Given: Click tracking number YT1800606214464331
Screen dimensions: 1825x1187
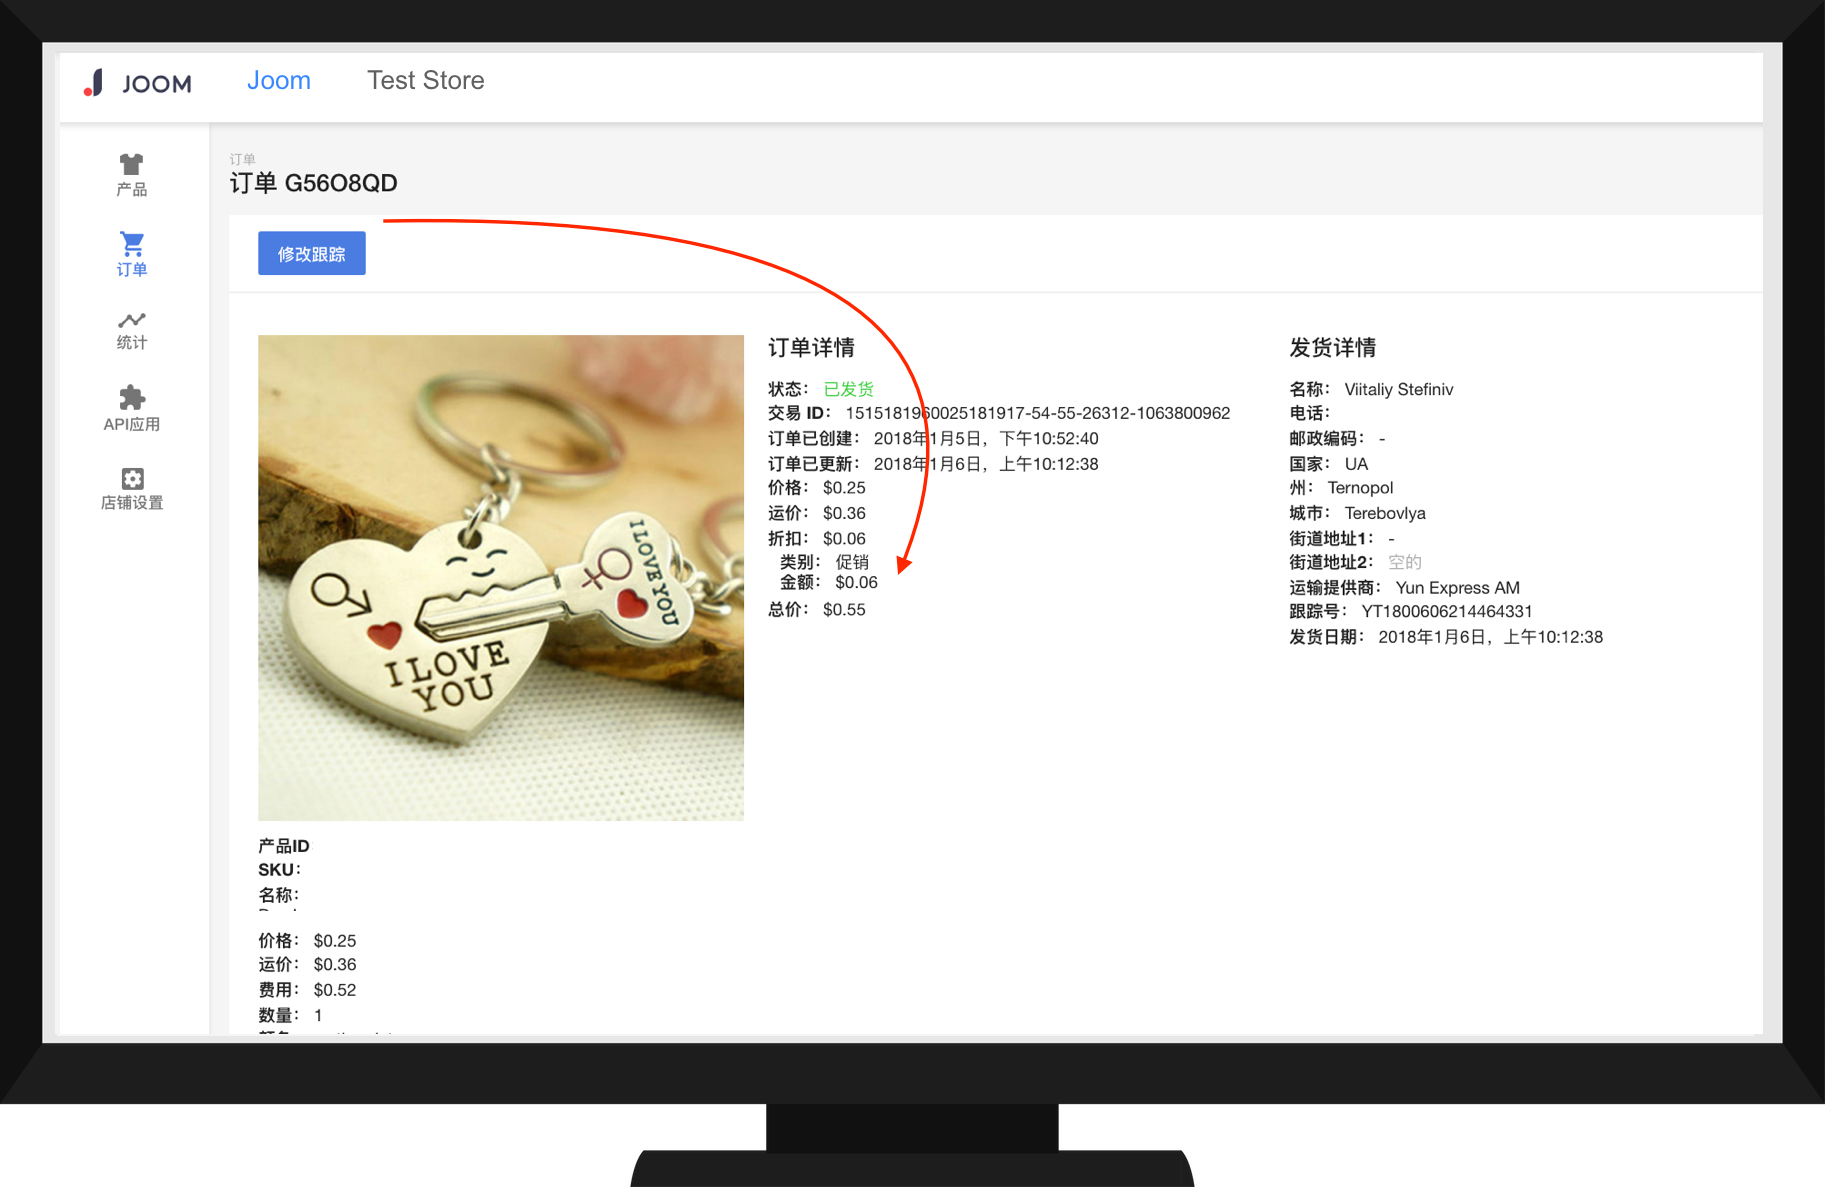Looking at the screenshot, I should coord(1446,611).
